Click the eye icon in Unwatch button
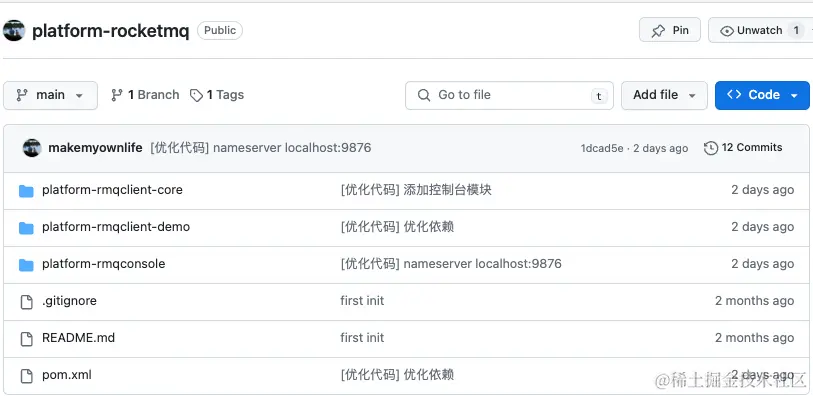The image size is (813, 396). tap(727, 31)
